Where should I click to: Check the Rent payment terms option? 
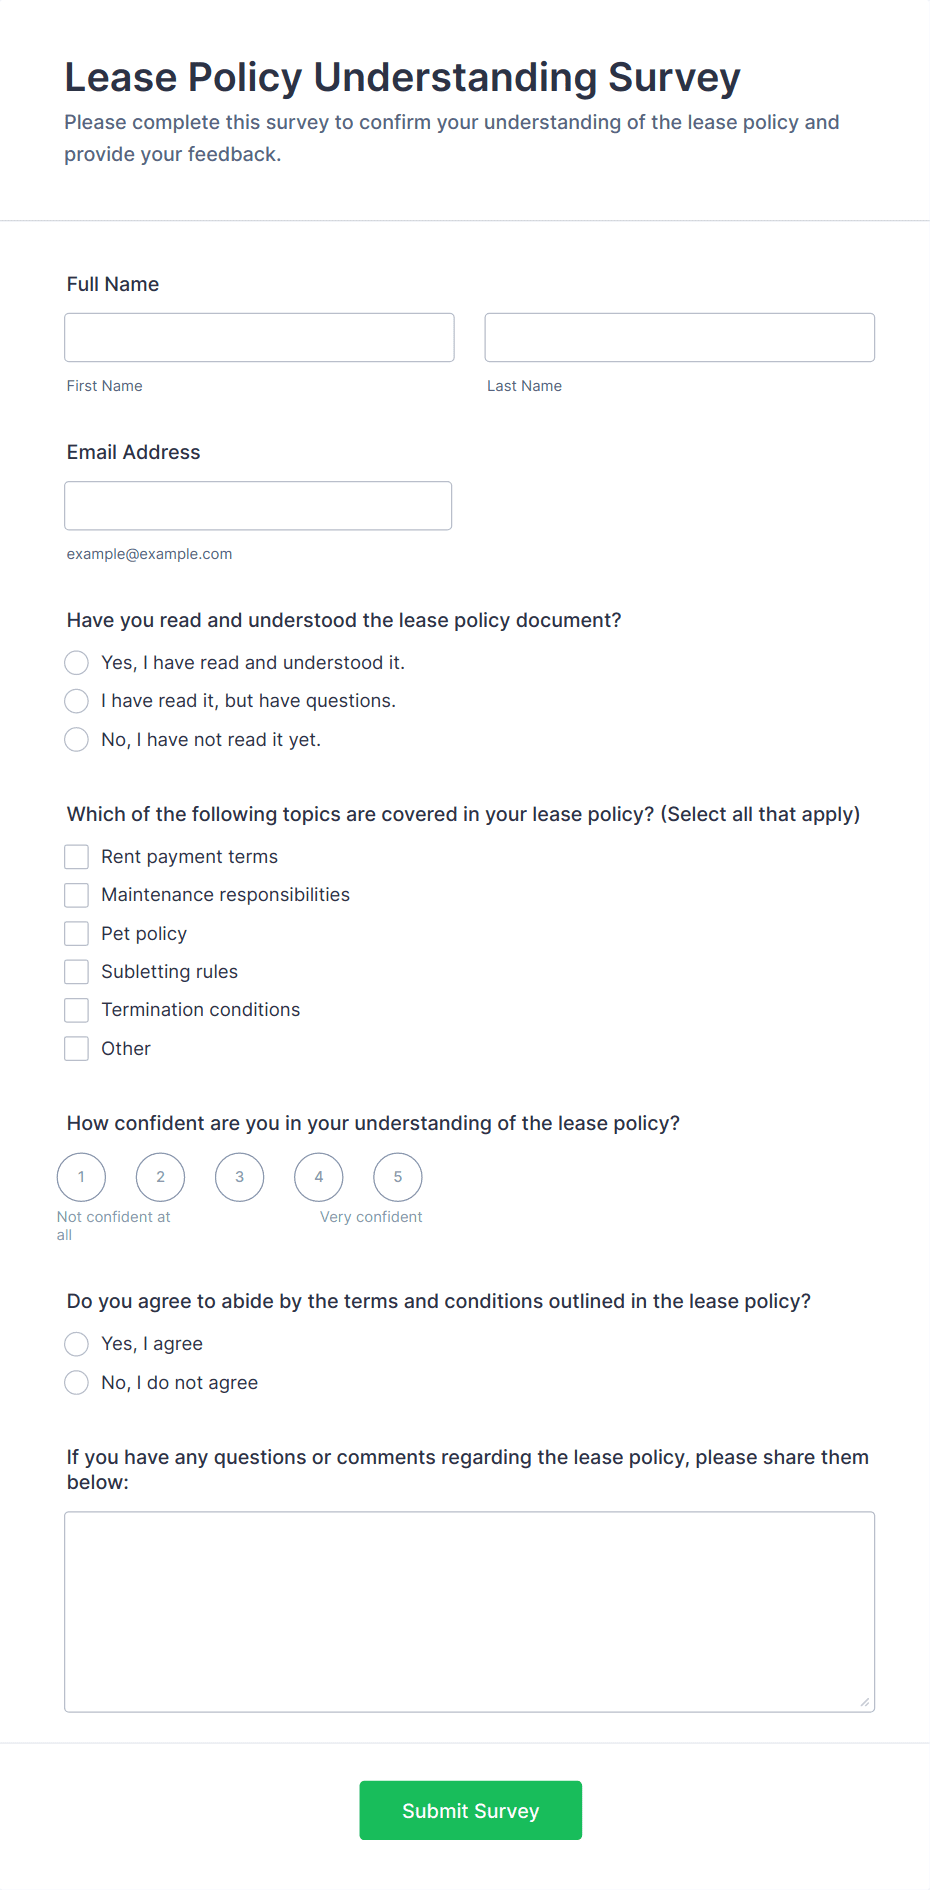pos(76,856)
